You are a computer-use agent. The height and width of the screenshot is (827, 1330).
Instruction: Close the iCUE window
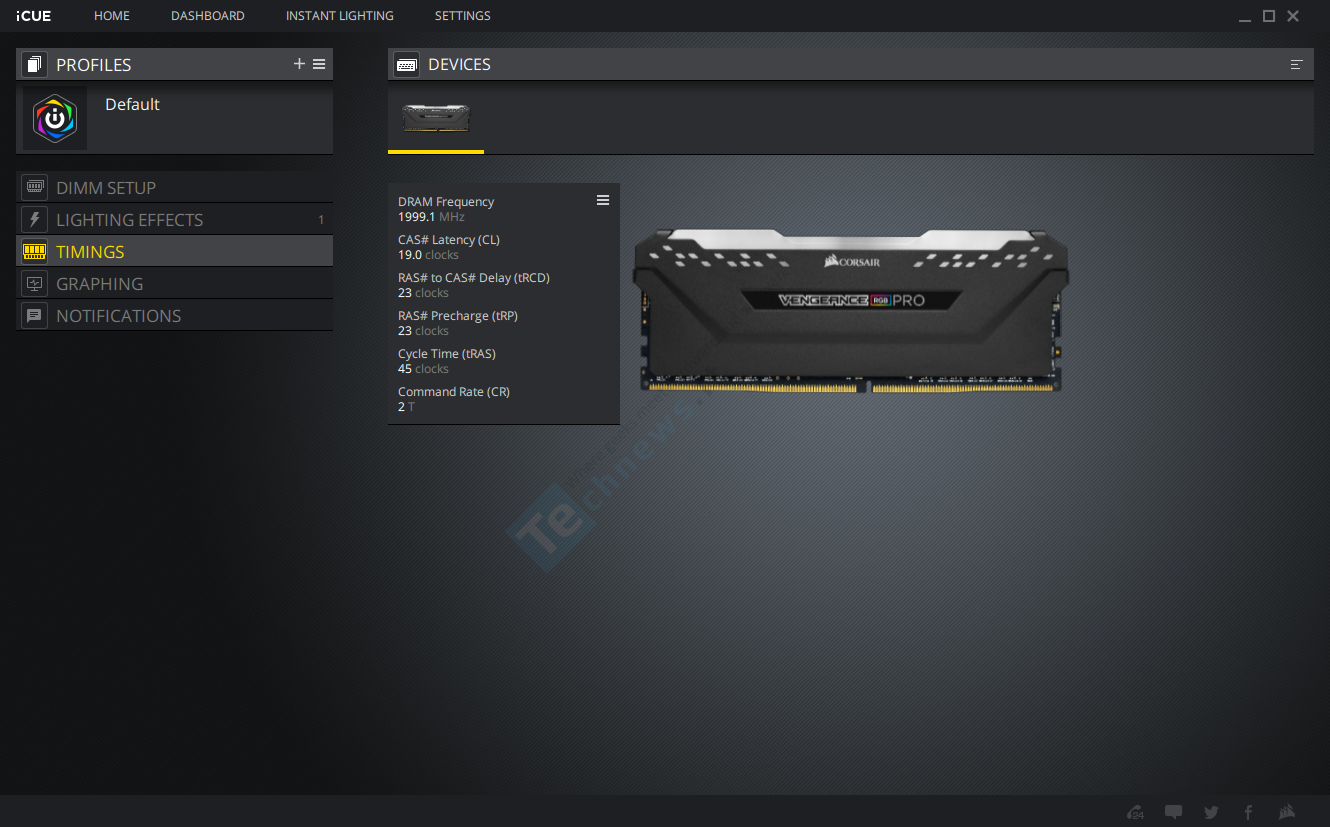[x=1293, y=16]
